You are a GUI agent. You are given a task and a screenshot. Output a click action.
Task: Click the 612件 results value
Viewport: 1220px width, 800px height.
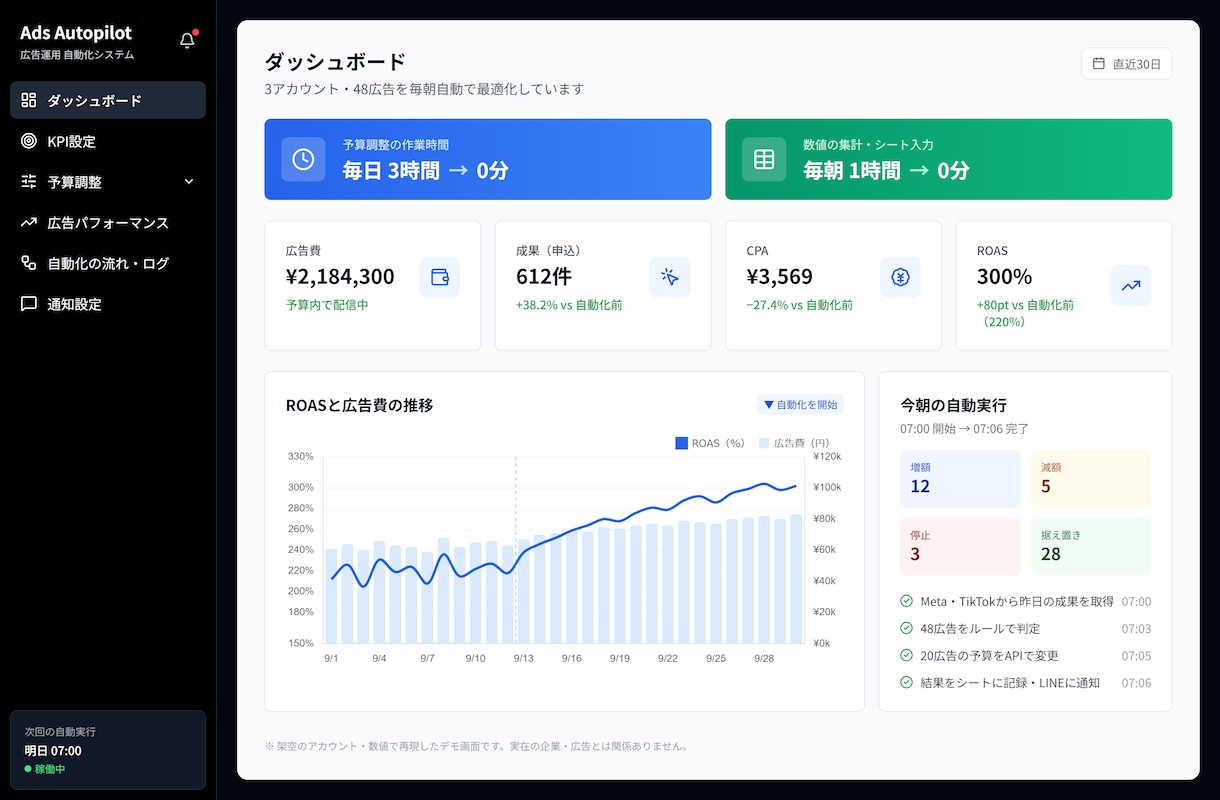544,276
